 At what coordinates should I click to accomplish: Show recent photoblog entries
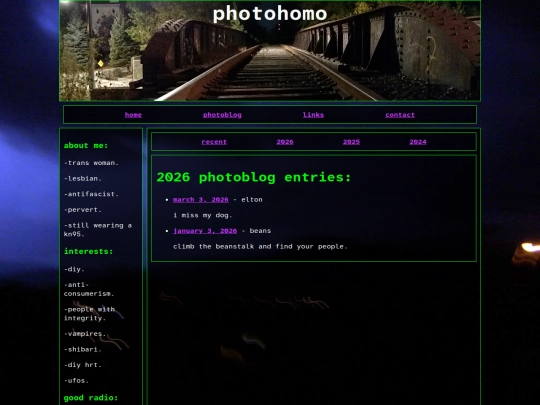pos(214,142)
